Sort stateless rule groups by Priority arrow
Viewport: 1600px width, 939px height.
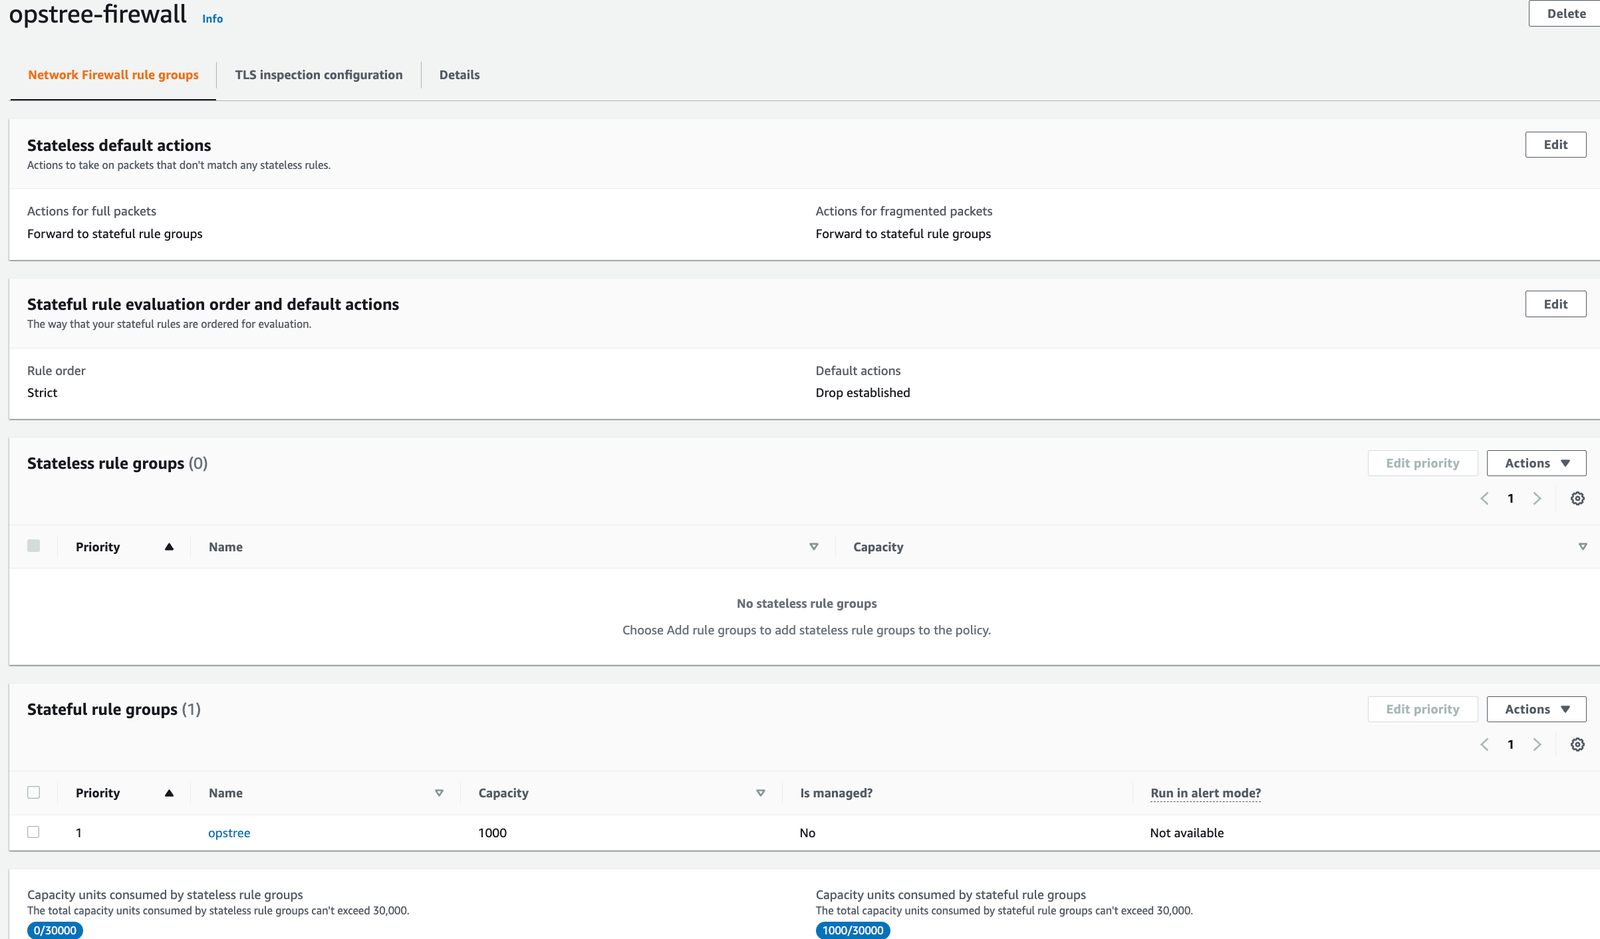[169, 547]
